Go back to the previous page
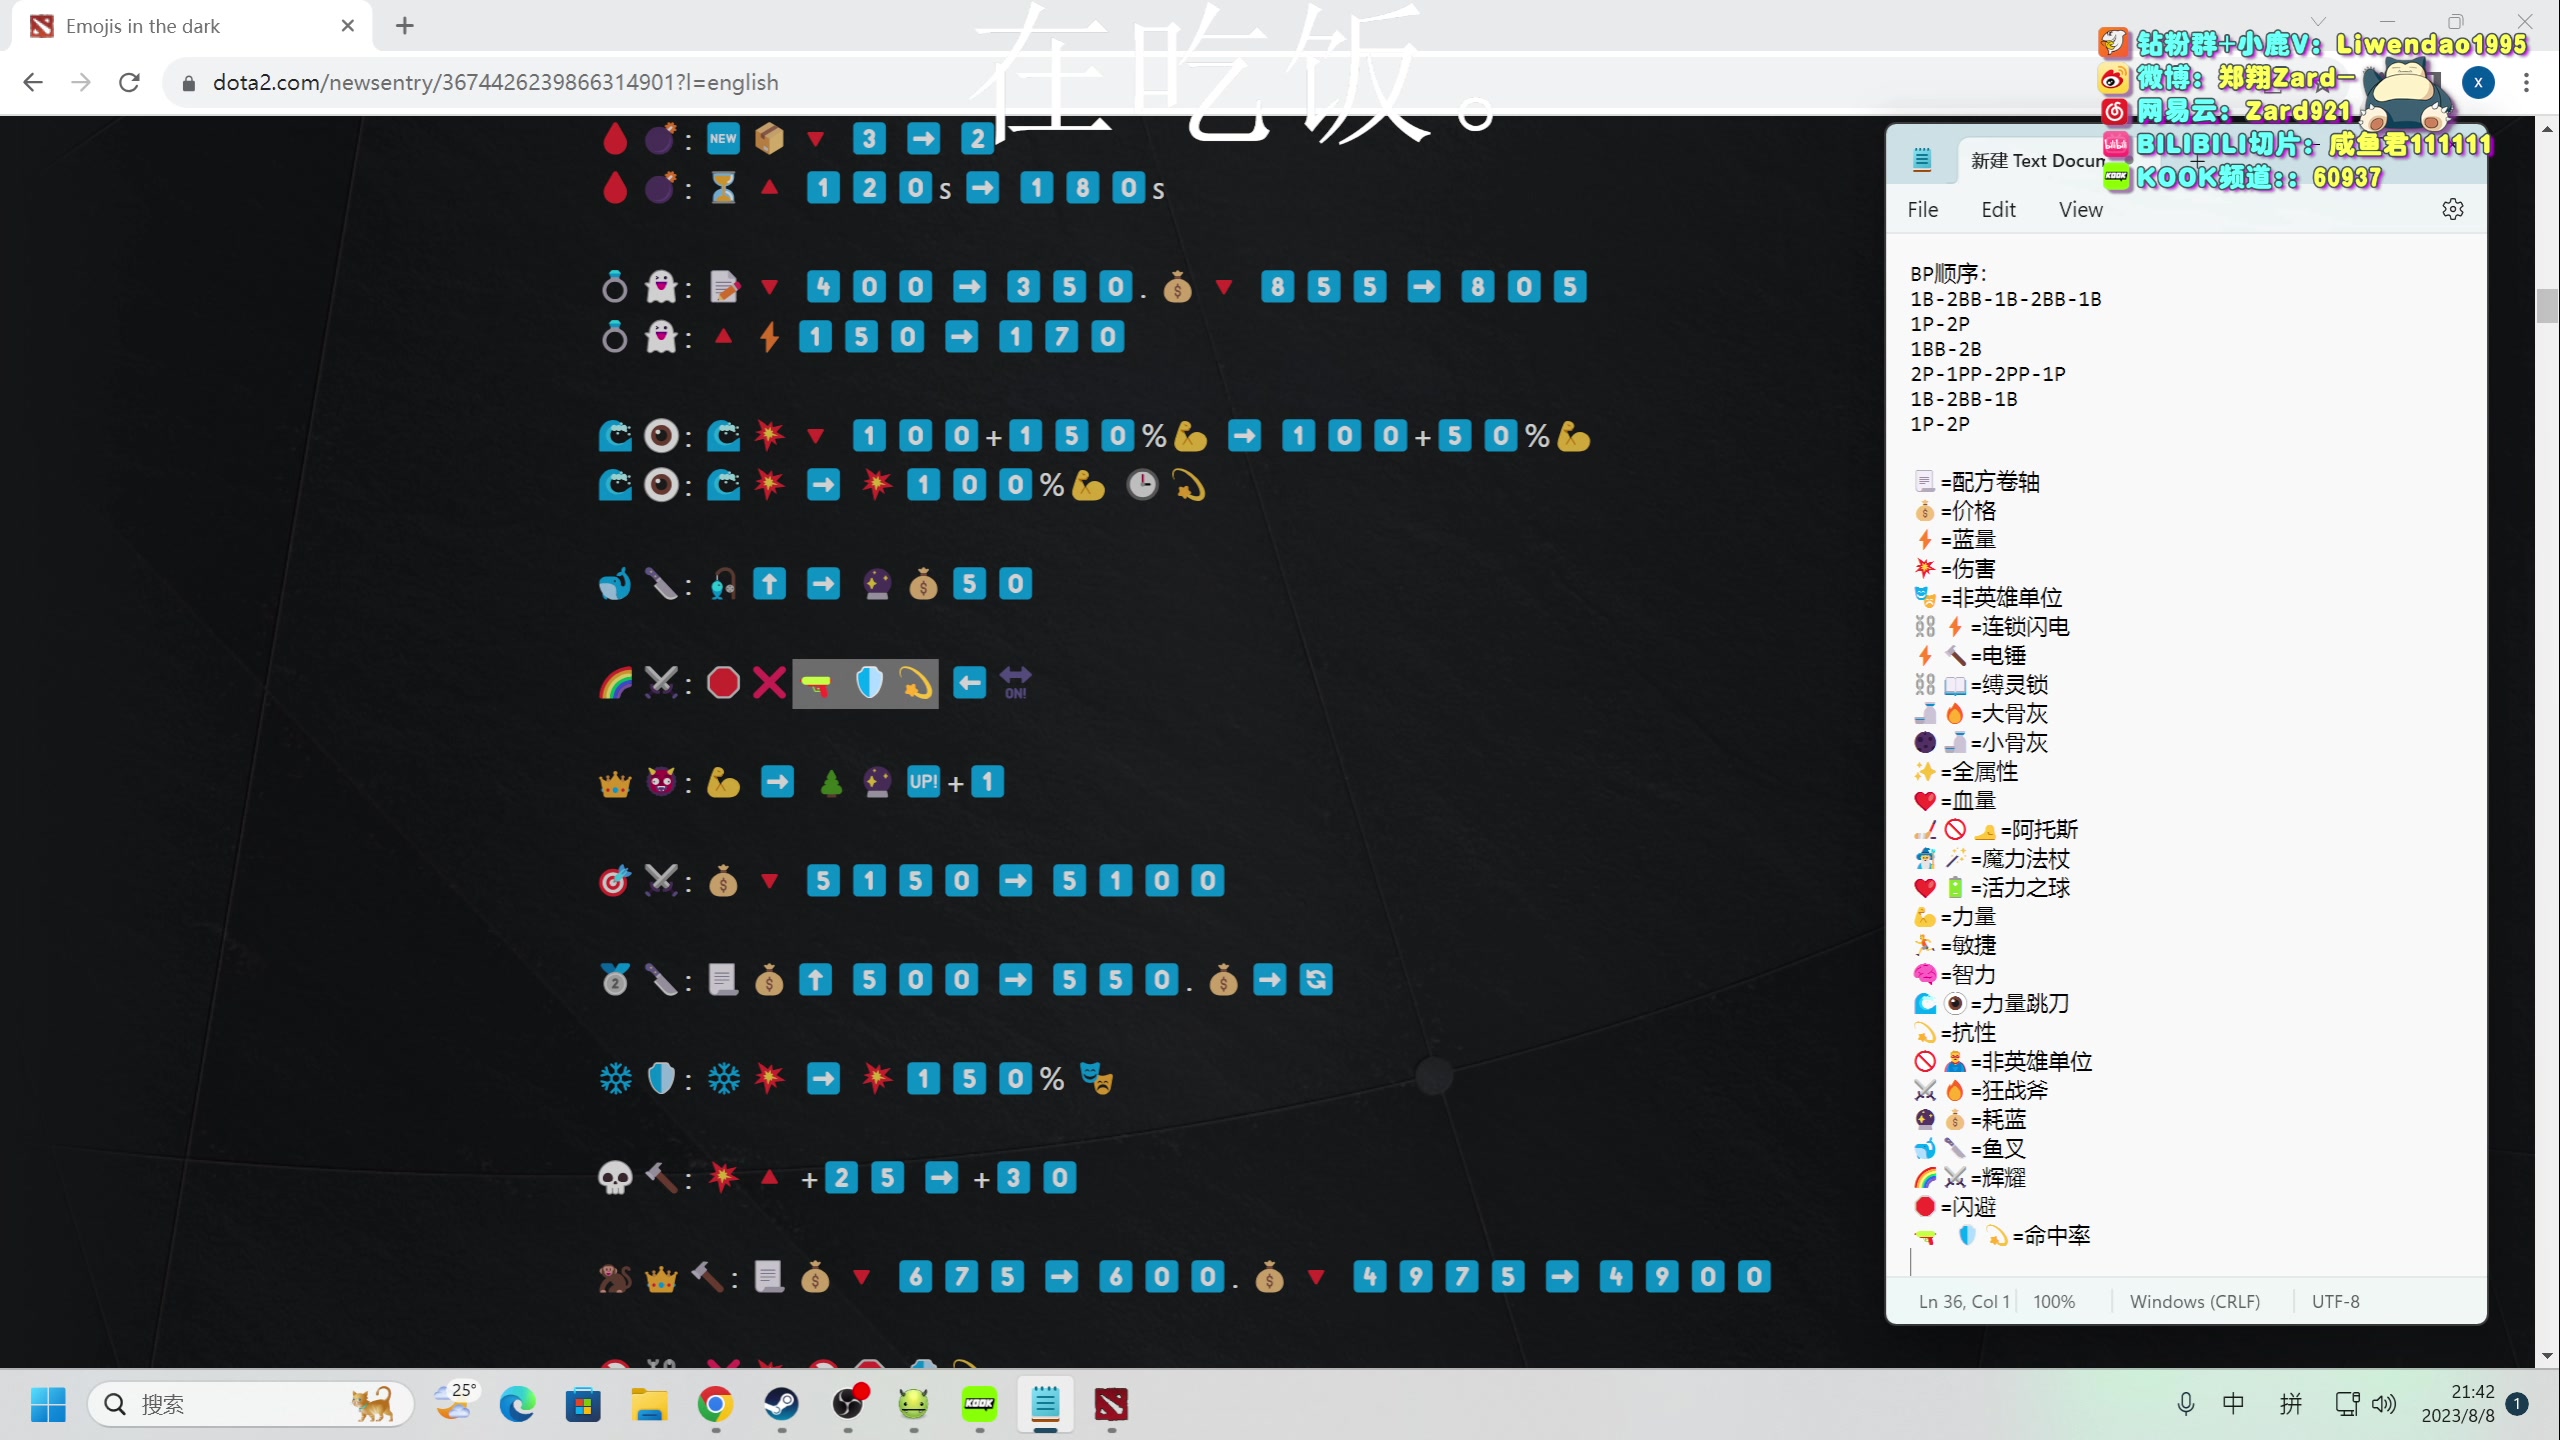The width and height of the screenshot is (2560, 1440). click(33, 82)
